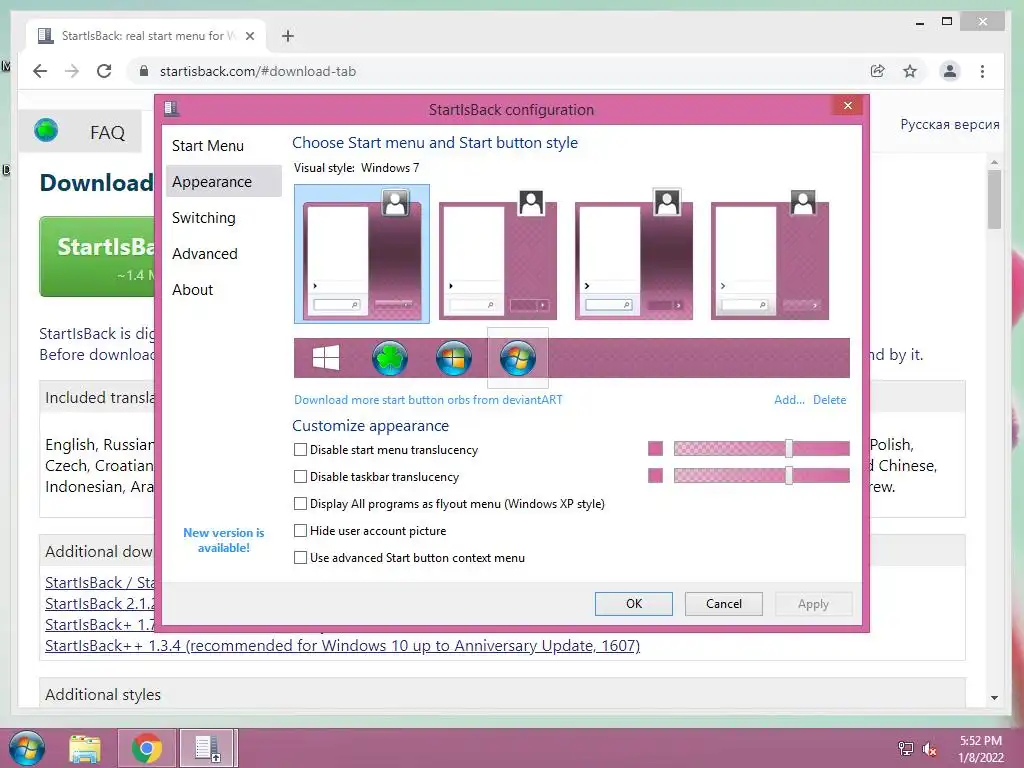1024x768 pixels.
Task: Check Disable start menu translucency
Action: 300,449
